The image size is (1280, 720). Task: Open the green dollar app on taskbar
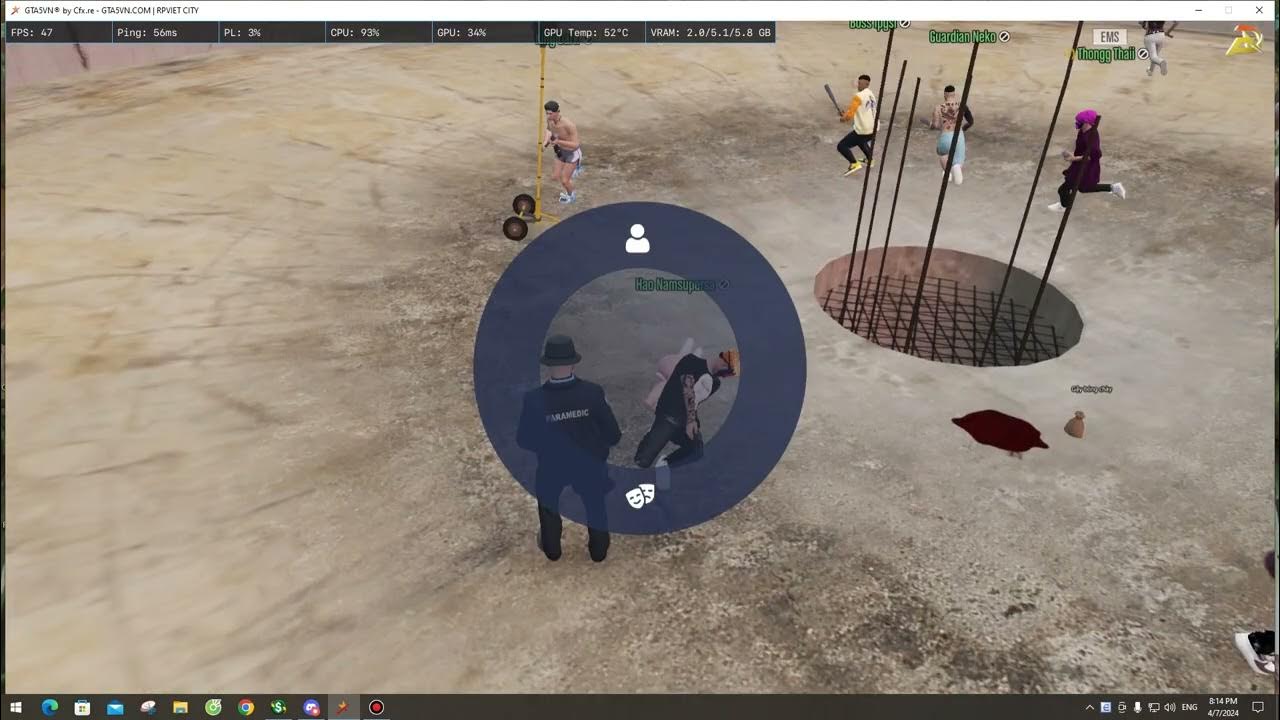click(278, 707)
